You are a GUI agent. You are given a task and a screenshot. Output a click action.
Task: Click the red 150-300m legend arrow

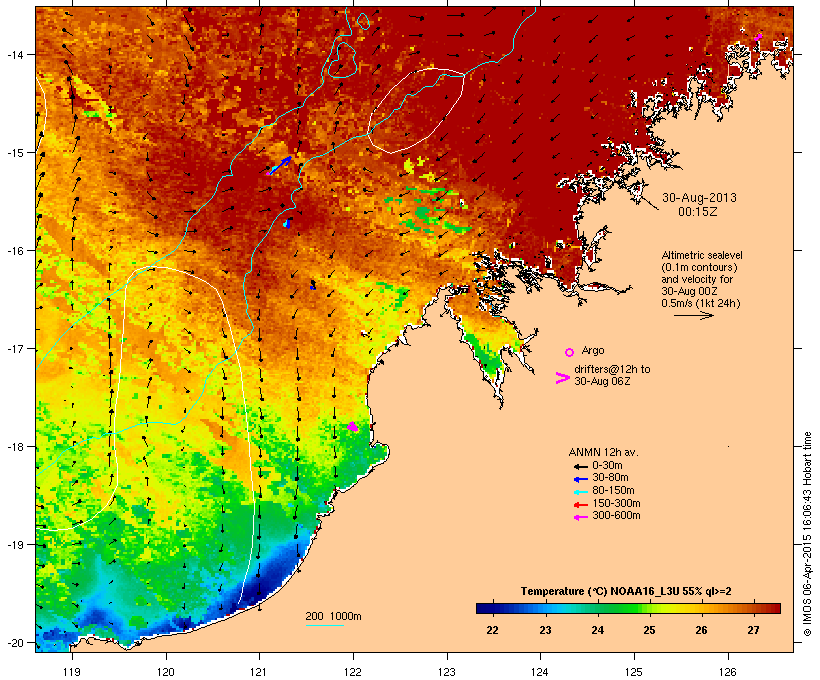click(x=580, y=504)
